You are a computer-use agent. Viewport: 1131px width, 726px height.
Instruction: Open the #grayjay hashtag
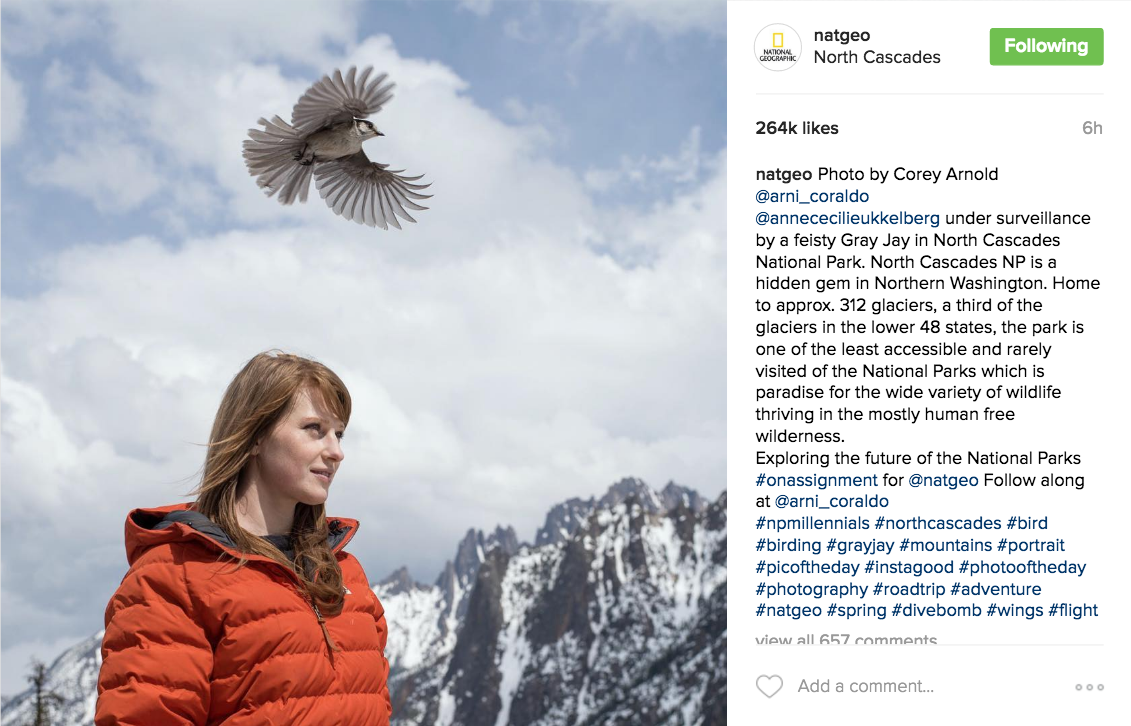pyautogui.click(x=860, y=546)
